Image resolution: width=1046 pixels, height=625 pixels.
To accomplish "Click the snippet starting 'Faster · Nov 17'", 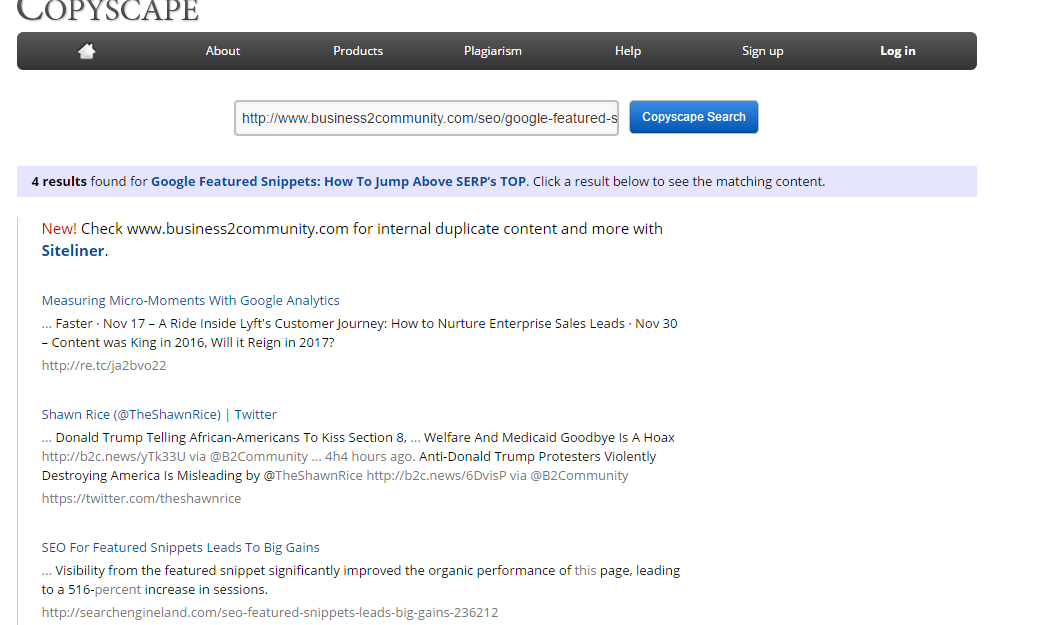I will tap(360, 333).
